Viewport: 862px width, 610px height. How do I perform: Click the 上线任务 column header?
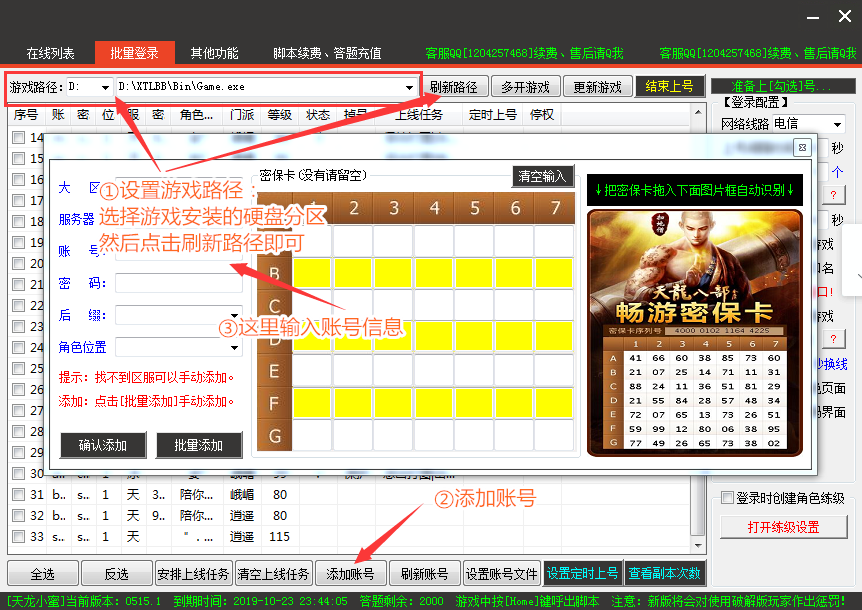419,114
